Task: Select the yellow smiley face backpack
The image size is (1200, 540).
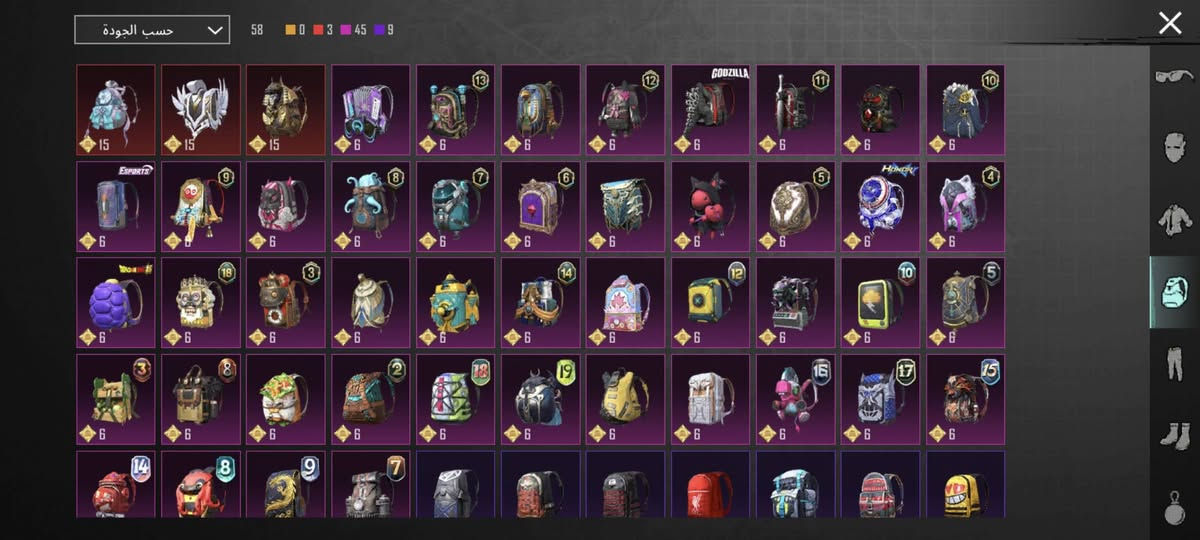Action: point(965,485)
